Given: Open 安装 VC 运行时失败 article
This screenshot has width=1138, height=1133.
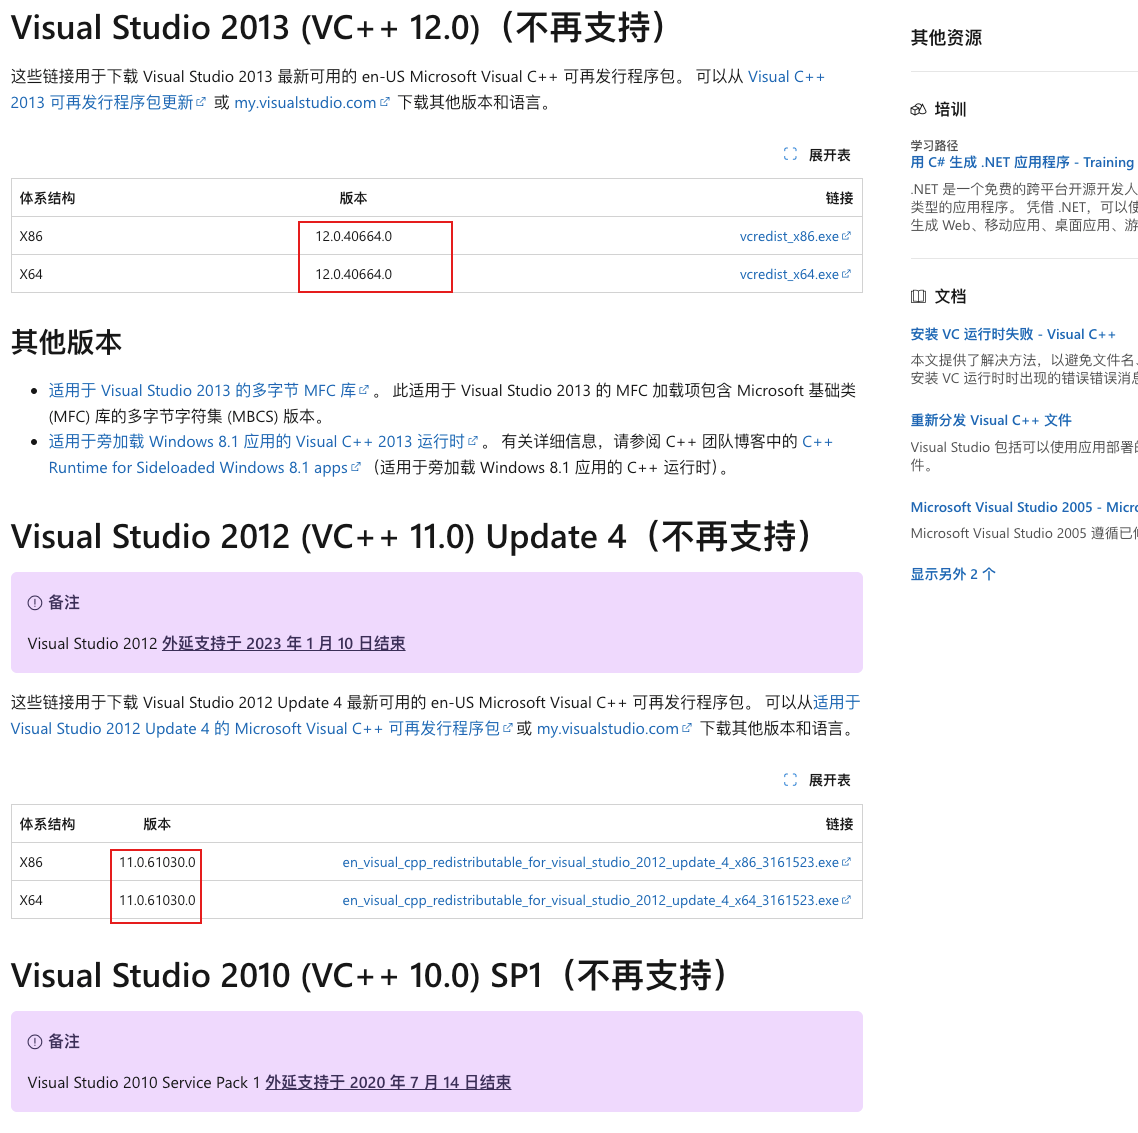Looking at the screenshot, I should pyautogui.click(x=1013, y=334).
